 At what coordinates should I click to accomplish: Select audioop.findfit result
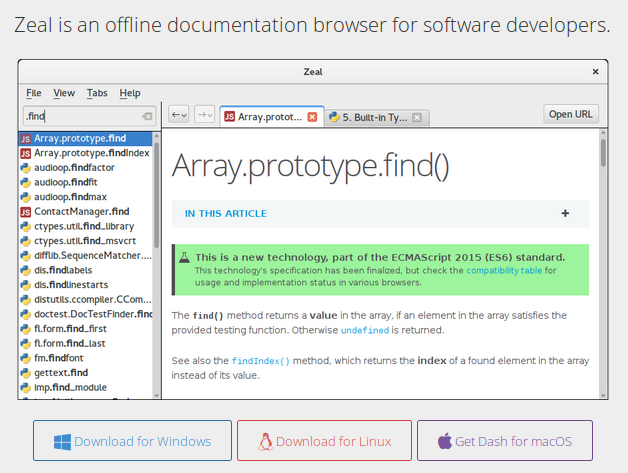(86, 183)
